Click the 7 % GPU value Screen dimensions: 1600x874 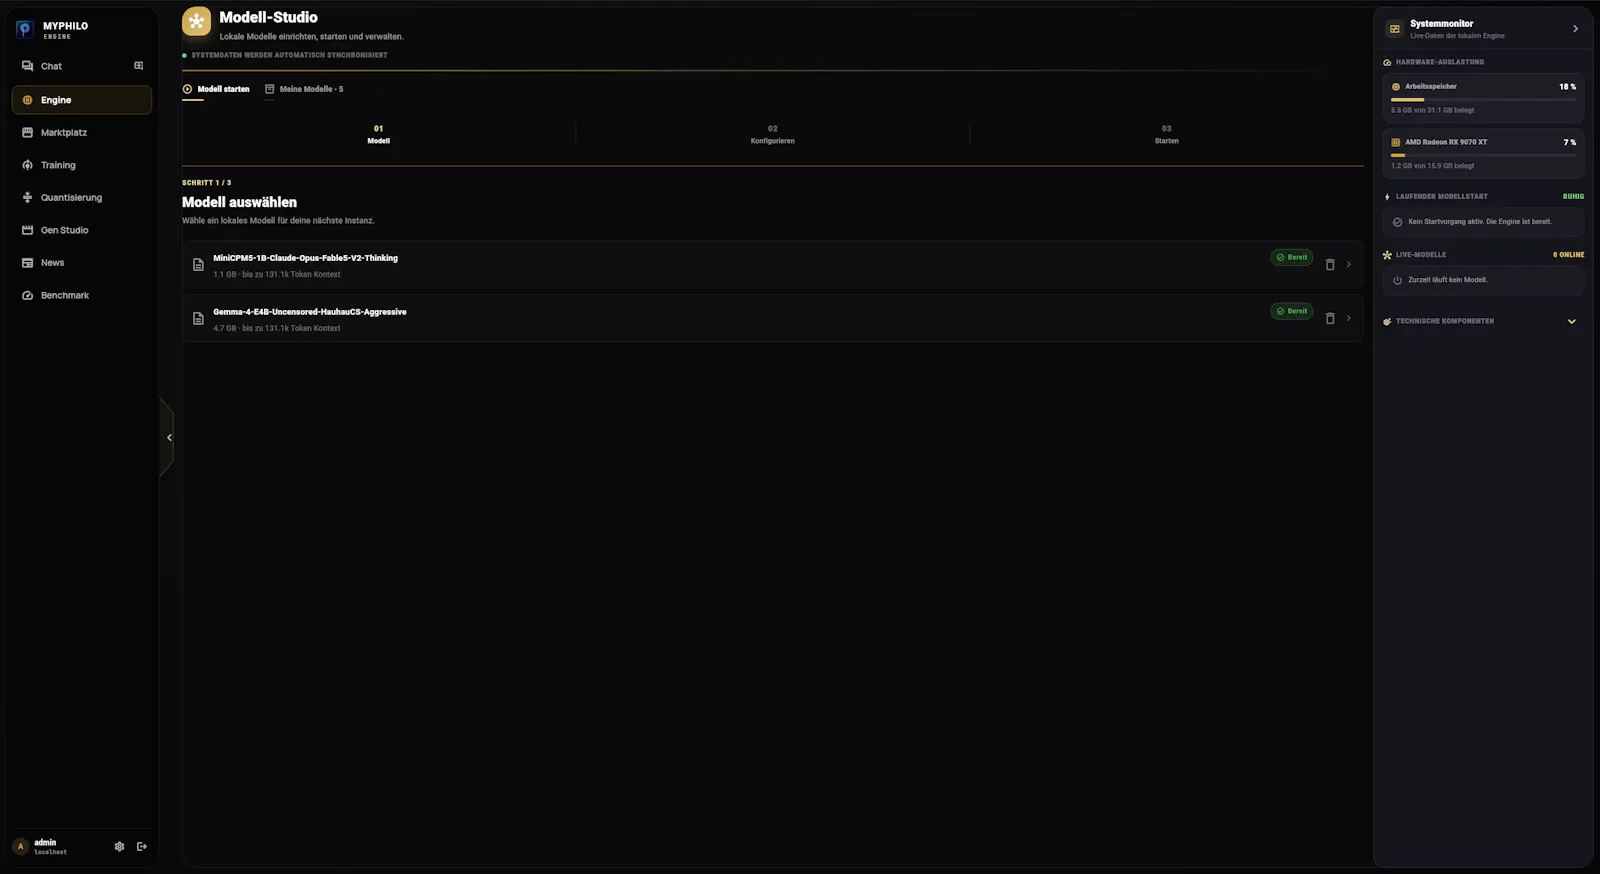click(x=1570, y=142)
